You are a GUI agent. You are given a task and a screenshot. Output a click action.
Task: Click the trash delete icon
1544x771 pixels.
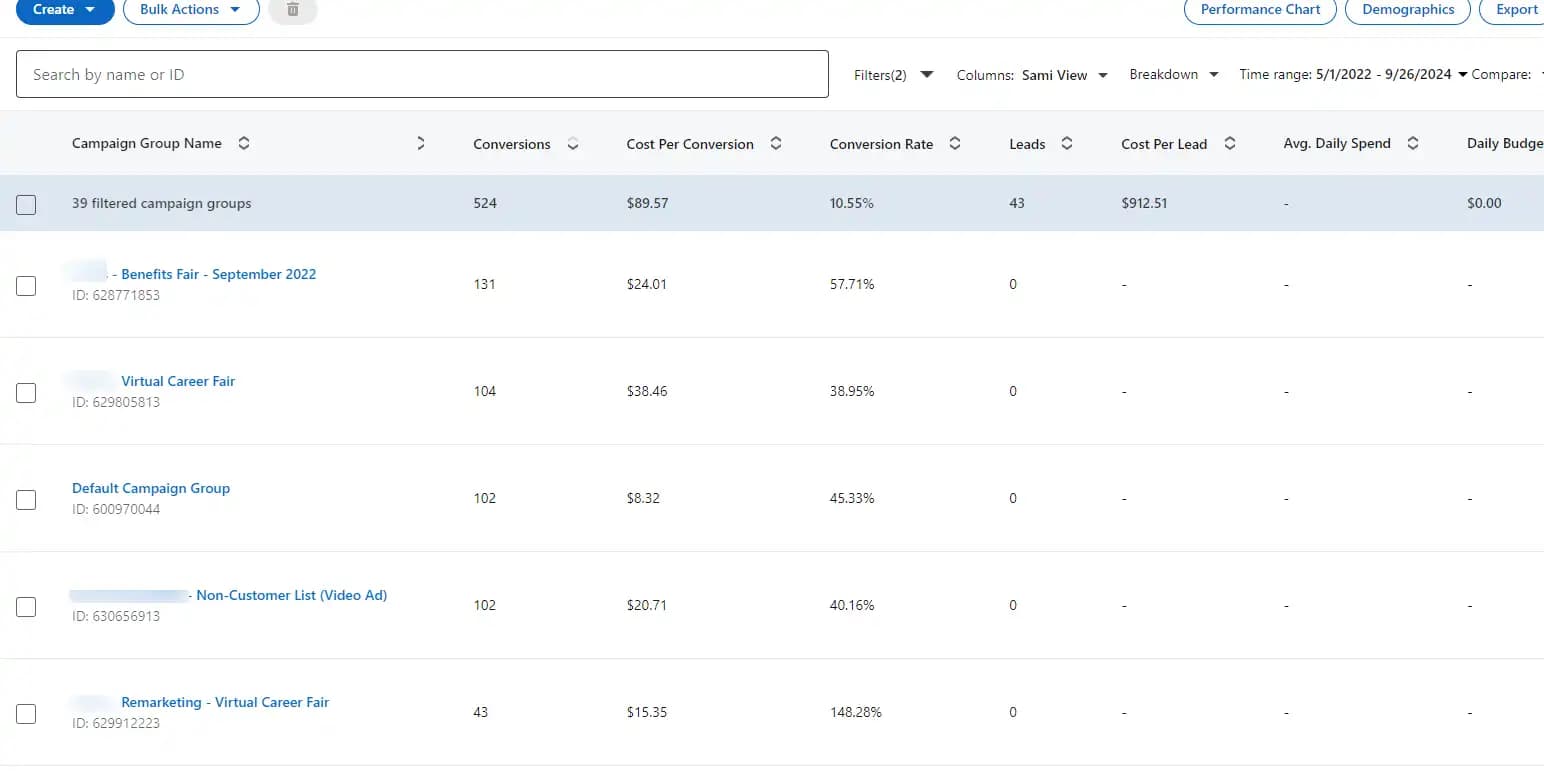tap(293, 10)
